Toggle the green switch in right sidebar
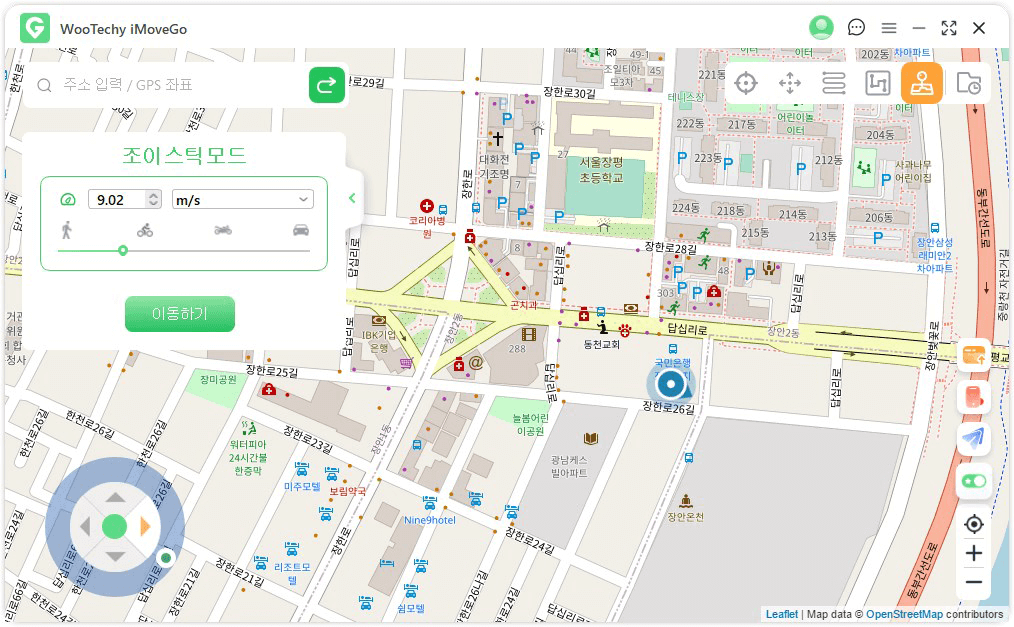This screenshot has height=627, width=1014. [x=973, y=481]
